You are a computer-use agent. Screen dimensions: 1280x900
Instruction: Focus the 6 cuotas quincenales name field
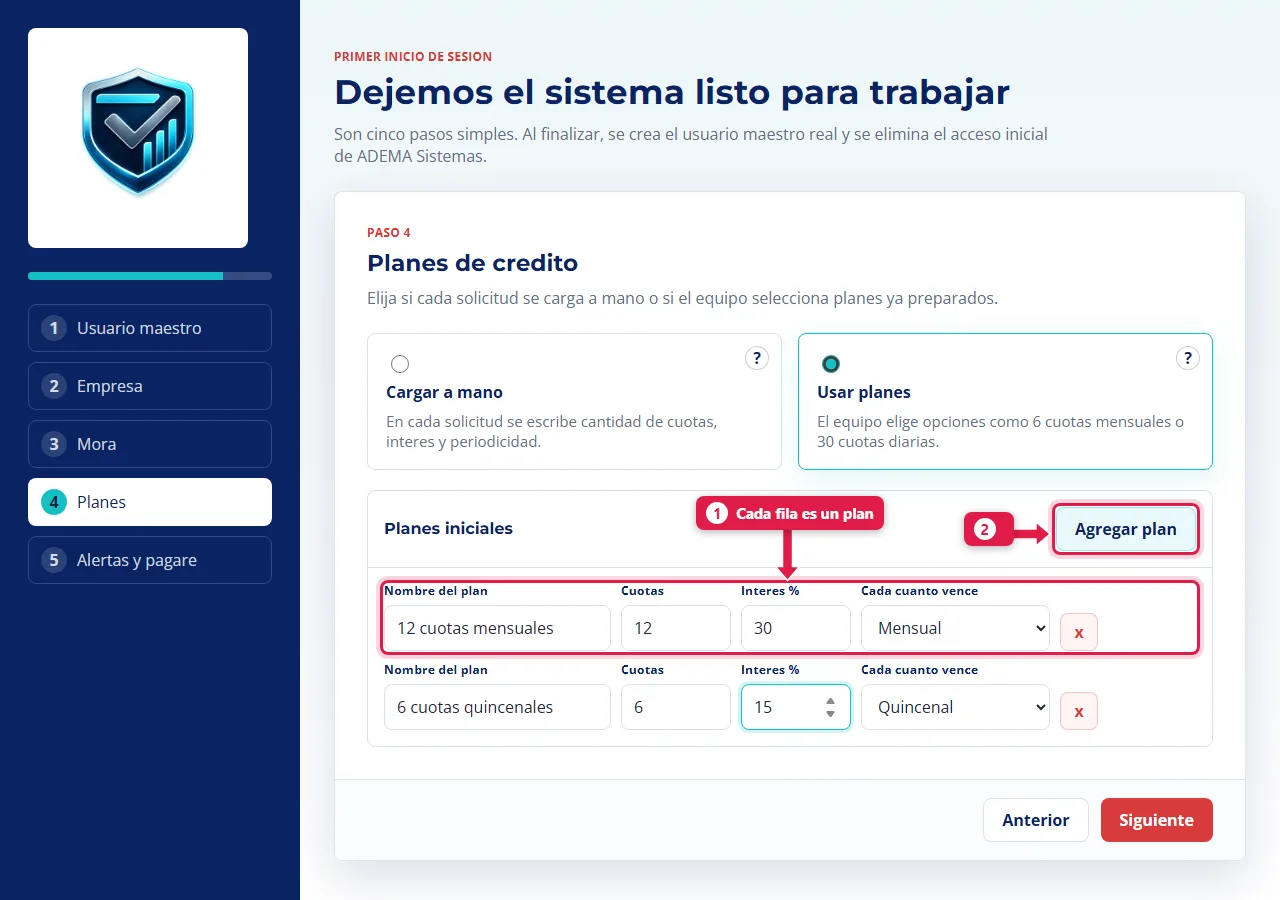[497, 707]
